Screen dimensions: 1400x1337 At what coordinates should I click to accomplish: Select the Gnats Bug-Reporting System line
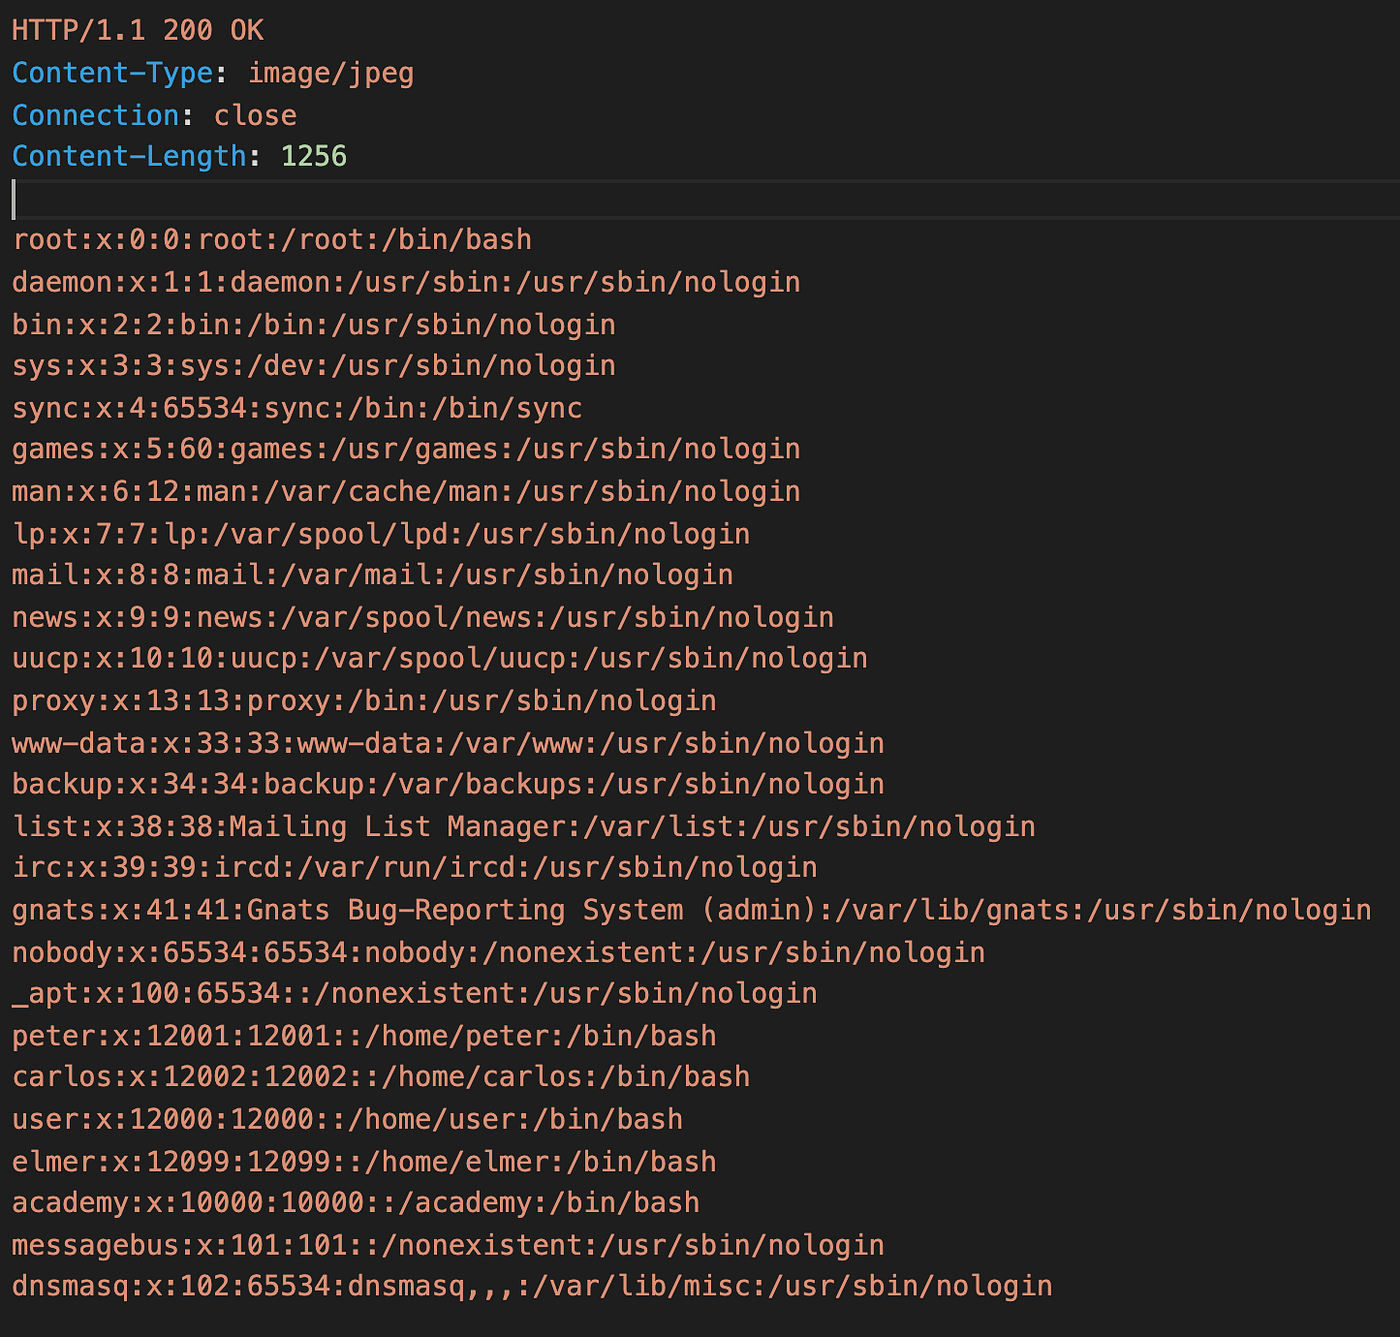click(692, 911)
